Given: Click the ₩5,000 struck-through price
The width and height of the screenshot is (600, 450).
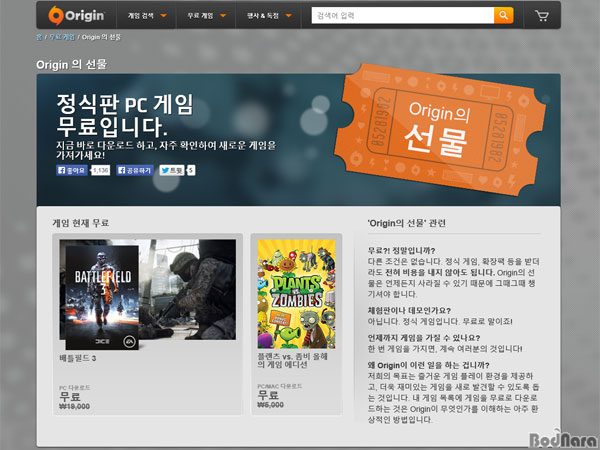Looking at the screenshot, I should (271, 405).
